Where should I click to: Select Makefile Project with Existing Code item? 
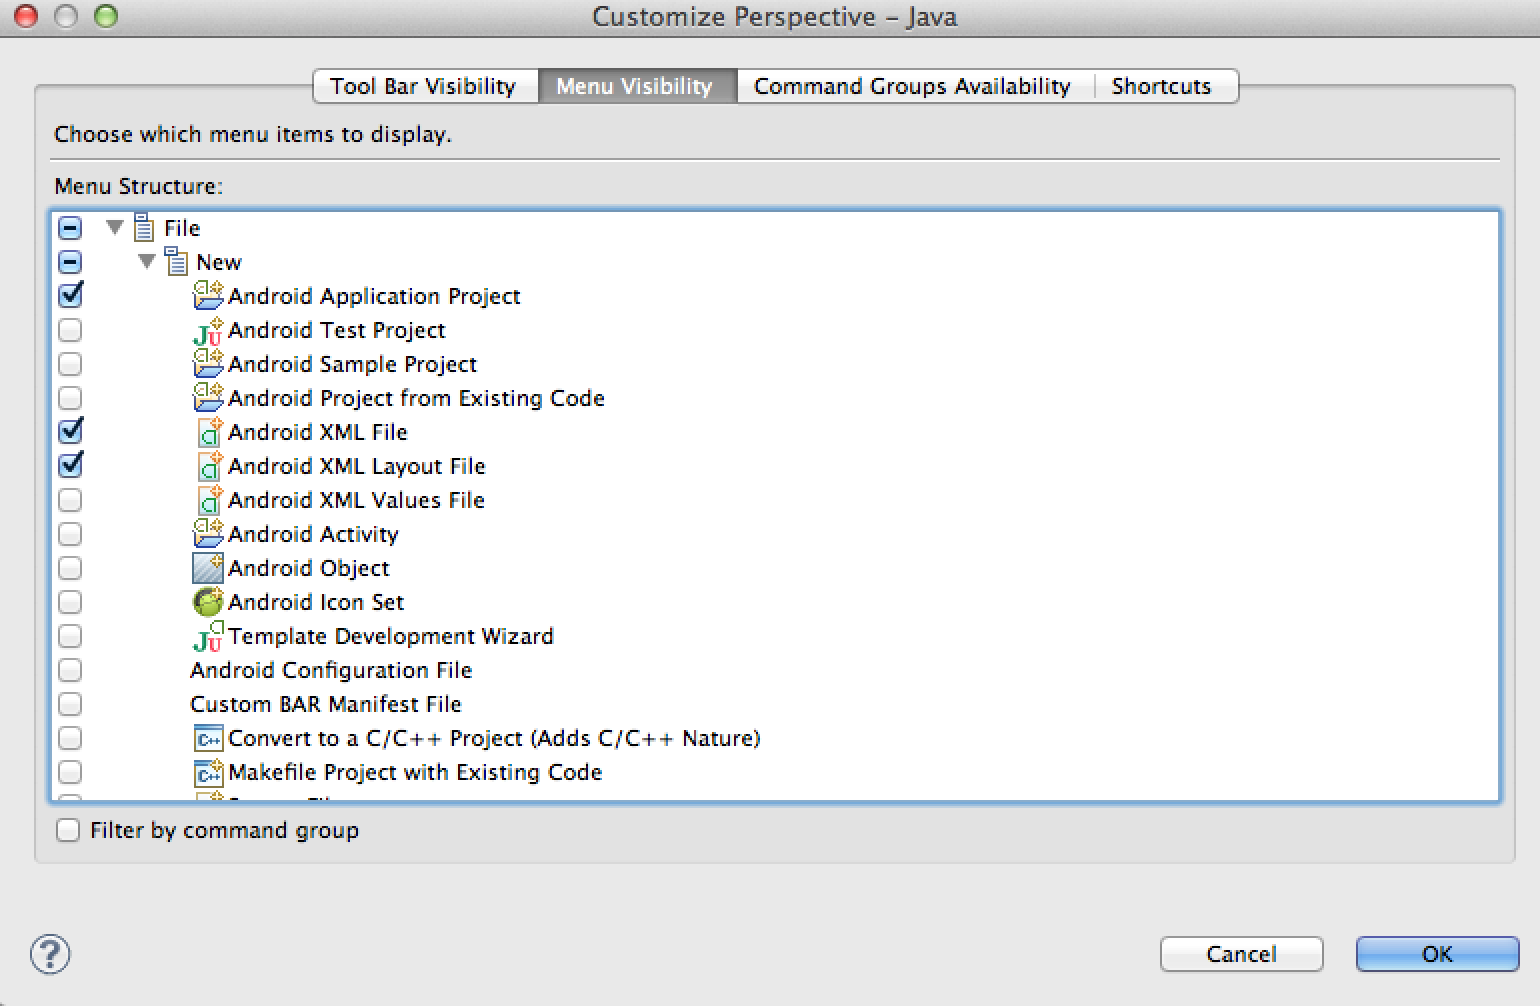(414, 772)
